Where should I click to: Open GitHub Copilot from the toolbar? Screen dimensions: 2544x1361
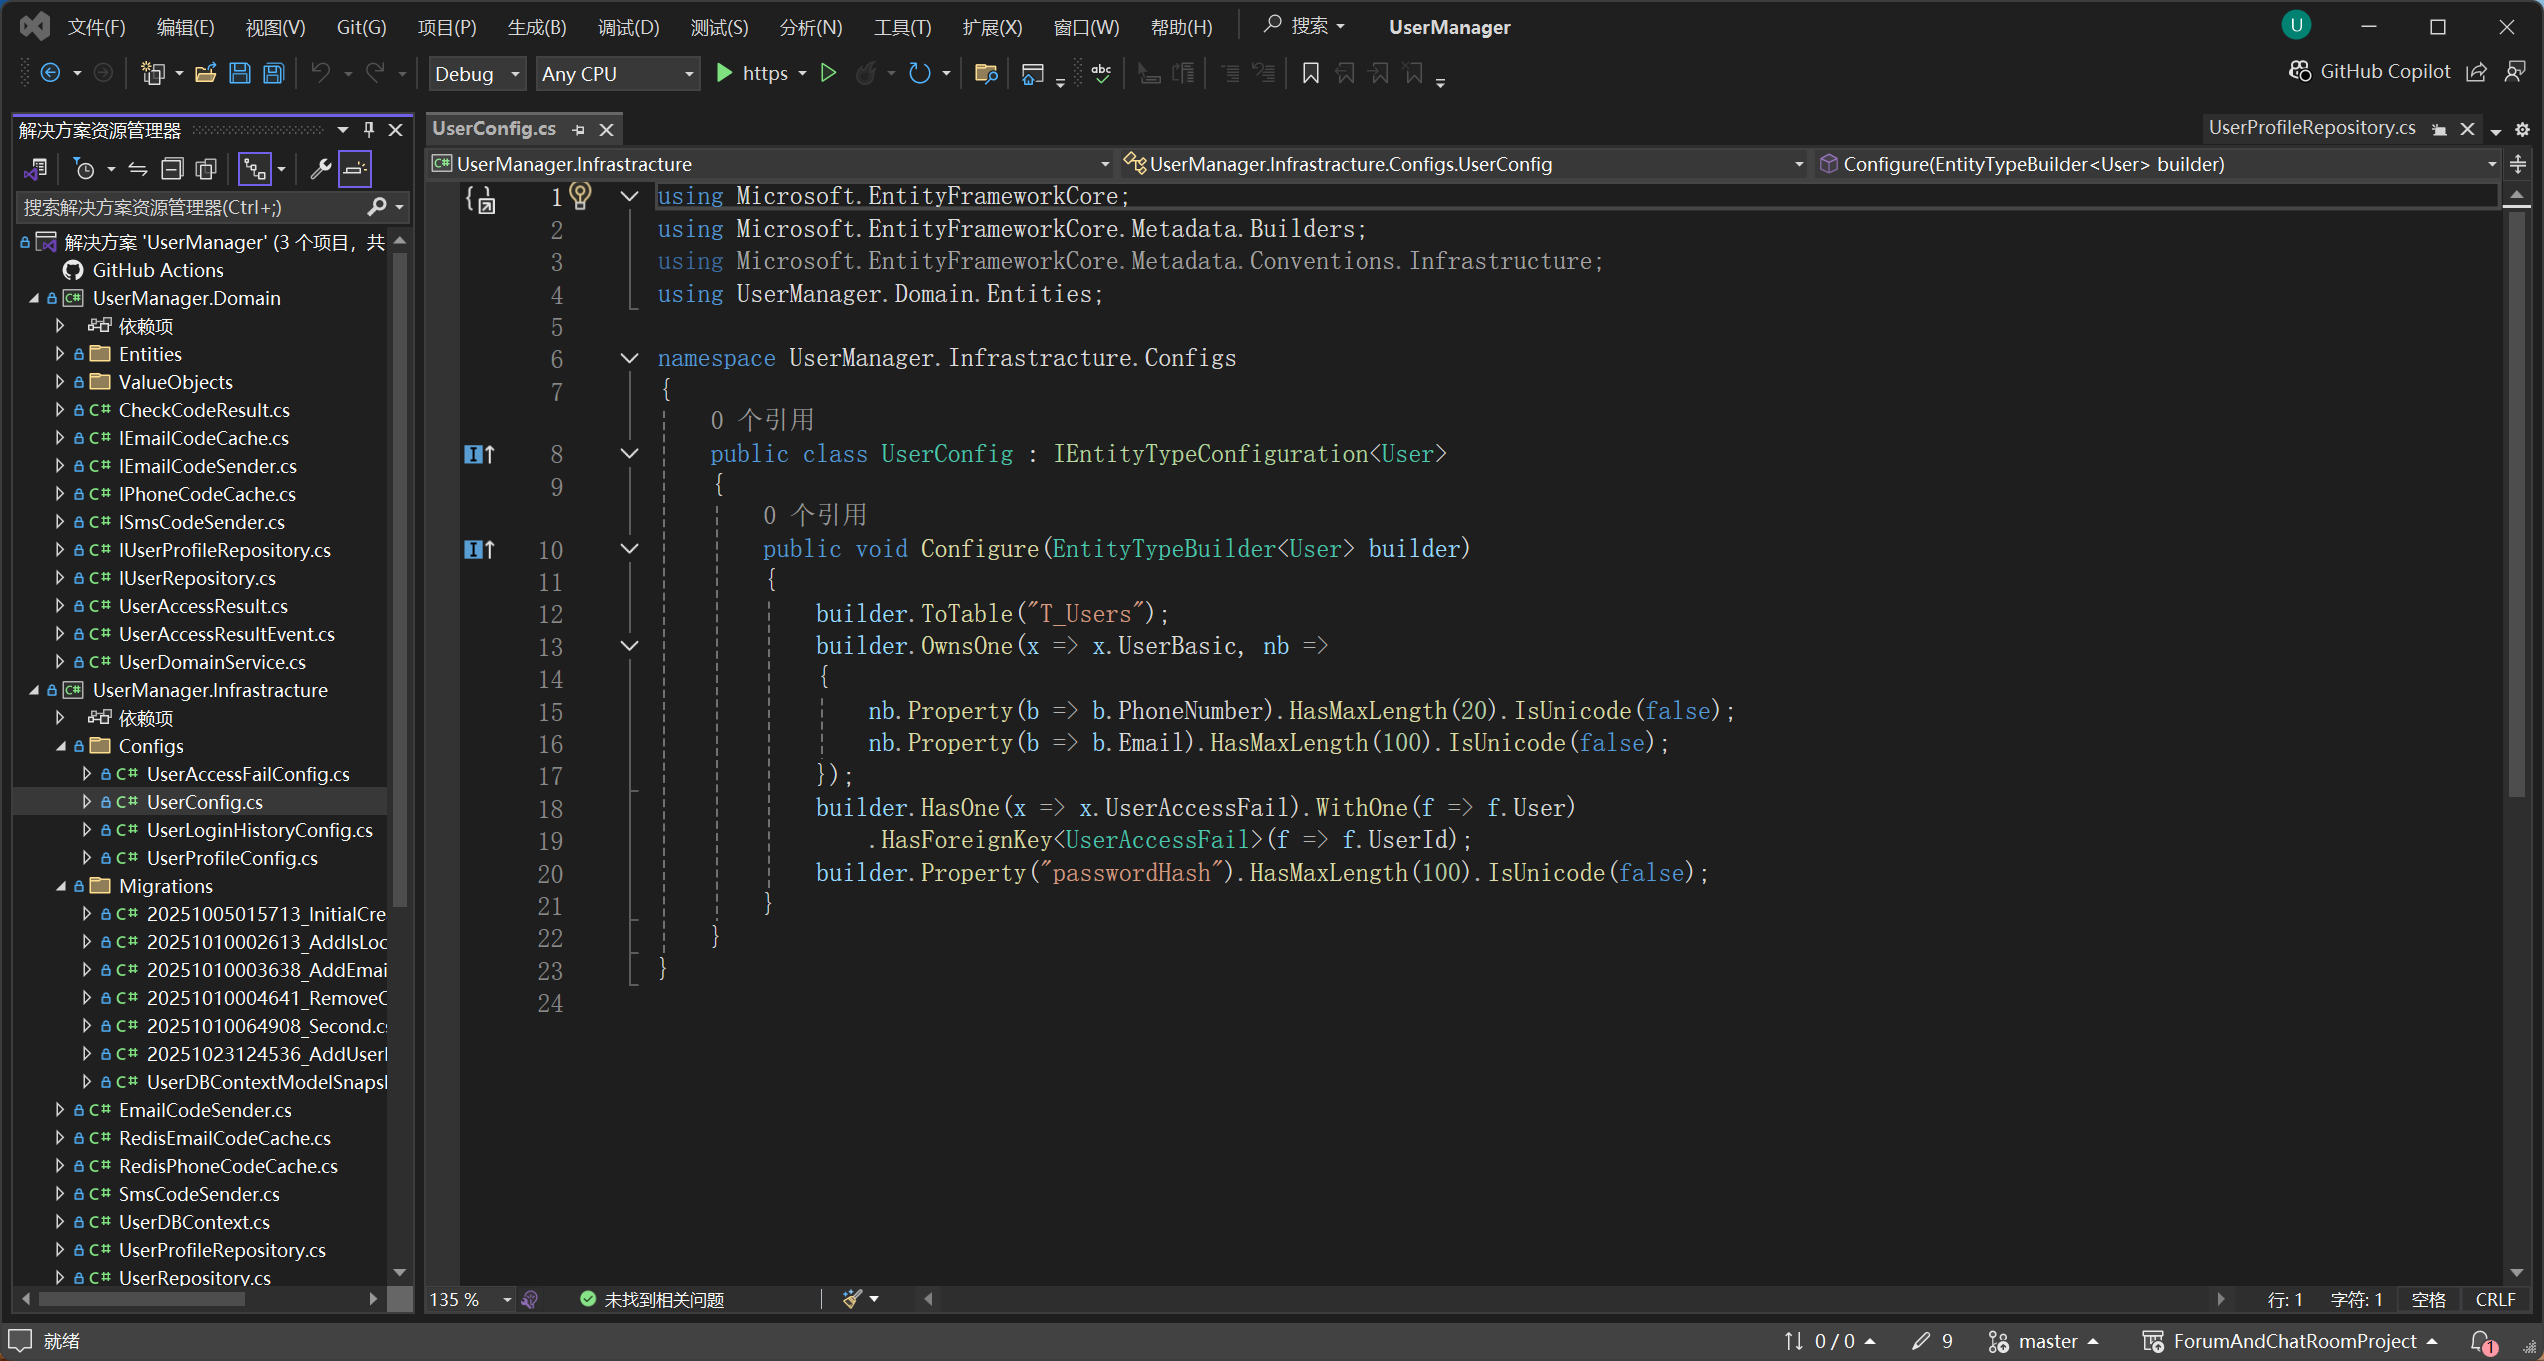(x=2371, y=72)
